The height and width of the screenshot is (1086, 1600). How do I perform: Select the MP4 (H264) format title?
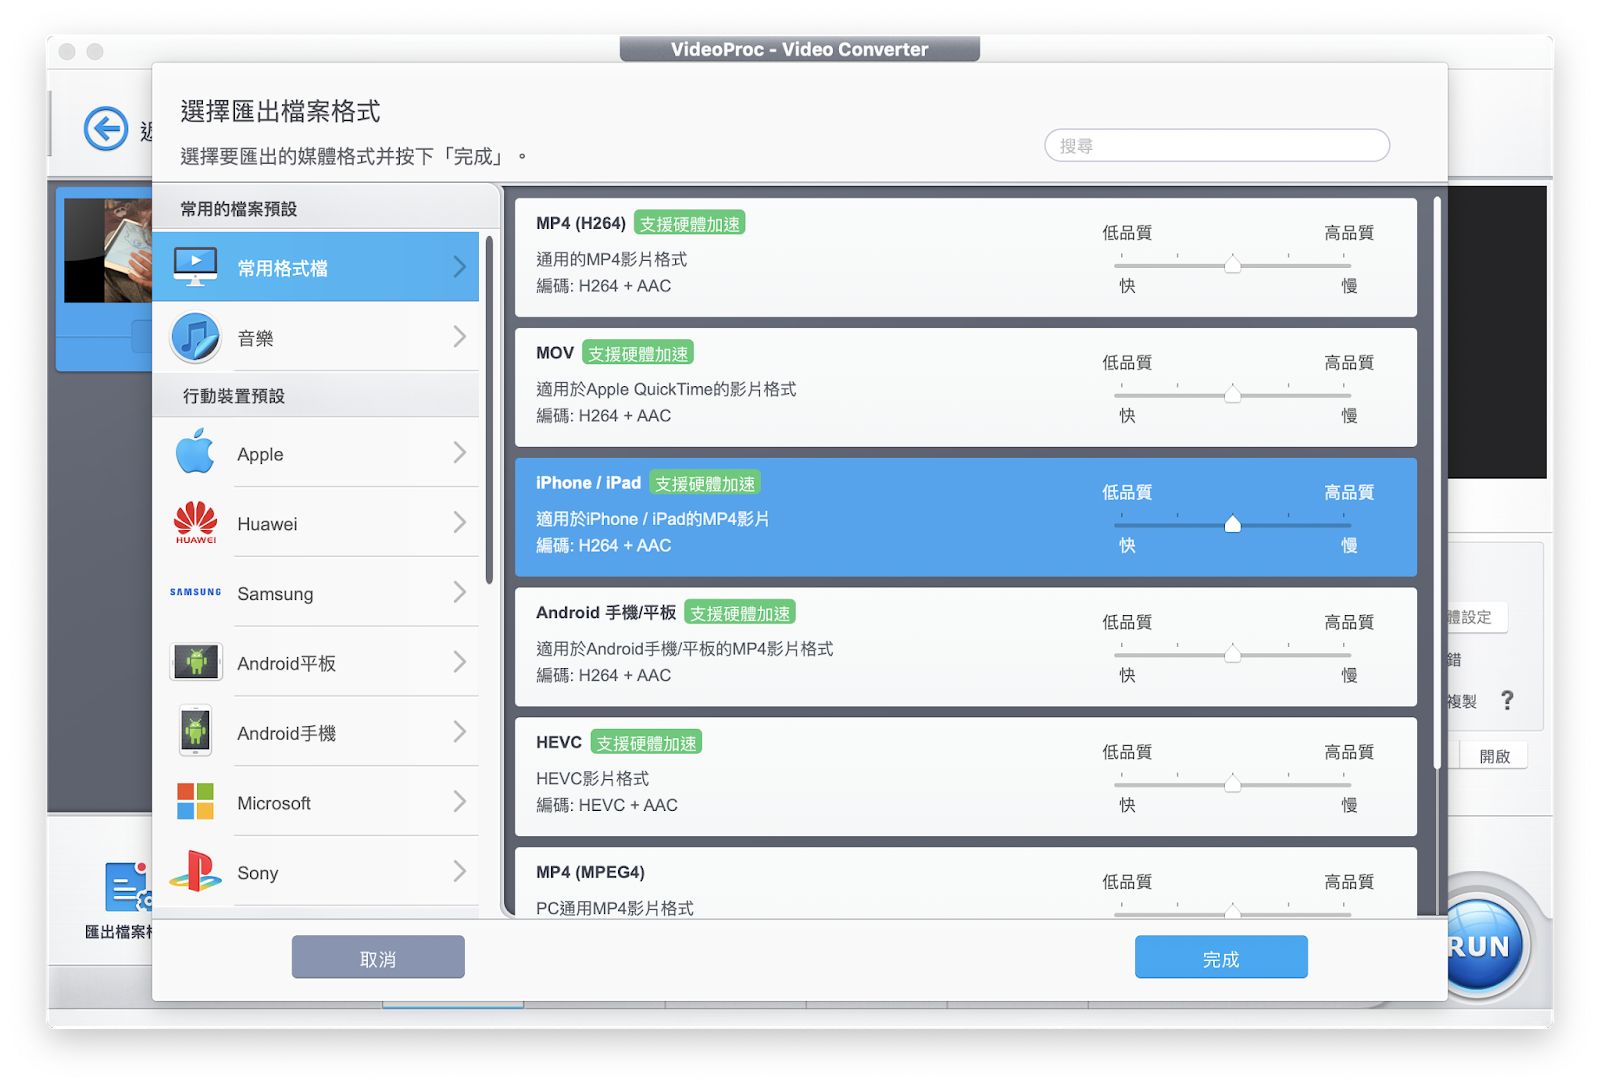580,223
